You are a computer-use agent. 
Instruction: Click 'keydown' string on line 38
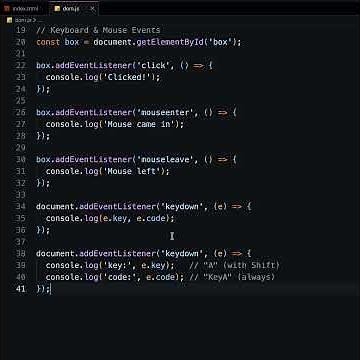(x=182, y=254)
